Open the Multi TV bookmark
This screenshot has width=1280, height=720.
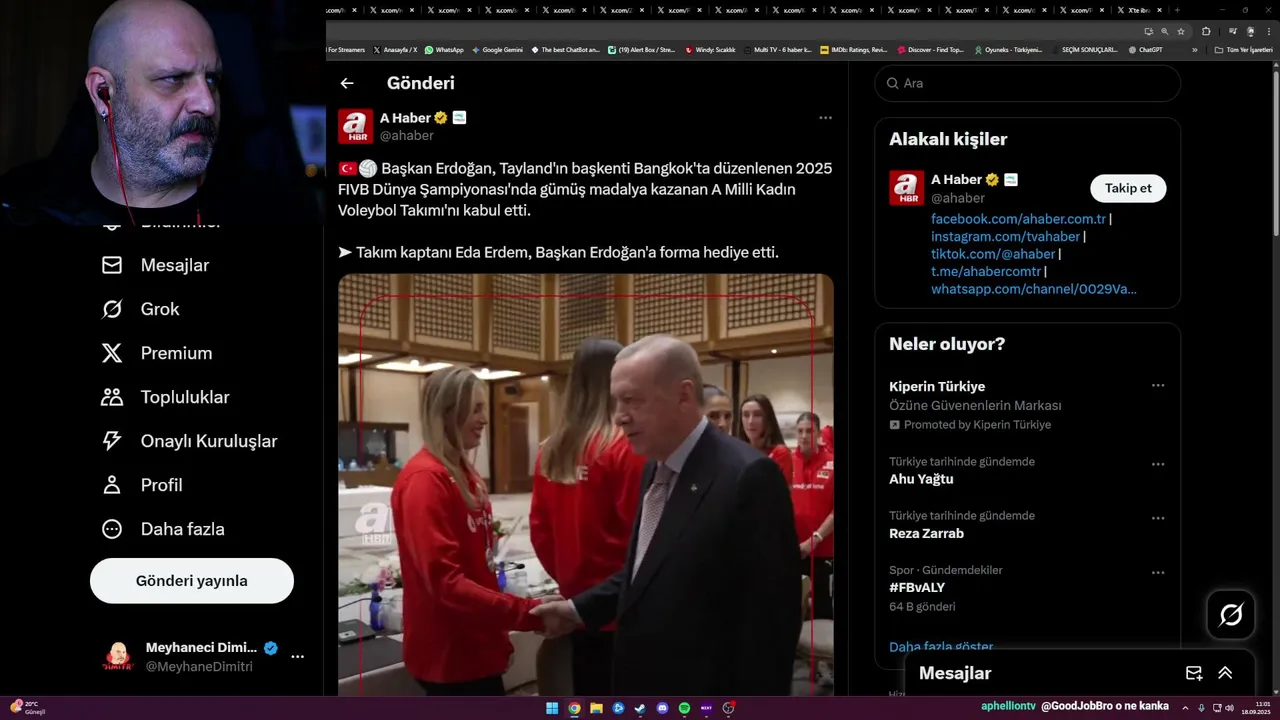pyautogui.click(x=777, y=49)
